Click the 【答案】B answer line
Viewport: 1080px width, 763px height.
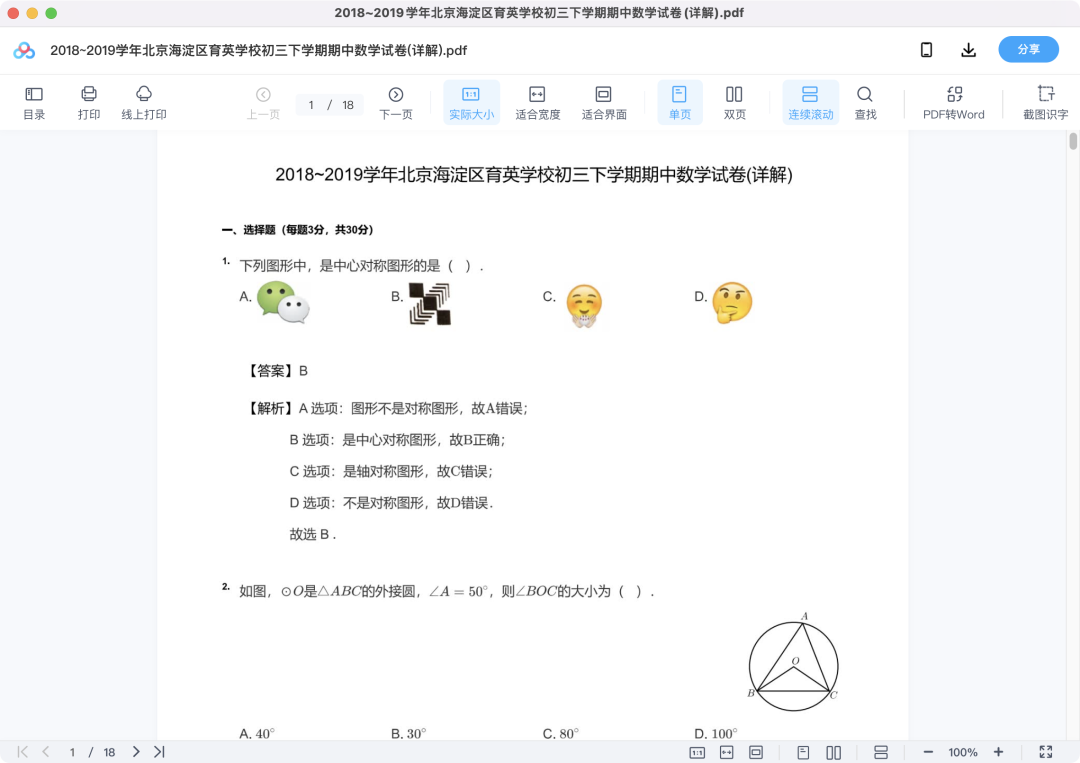pos(278,371)
